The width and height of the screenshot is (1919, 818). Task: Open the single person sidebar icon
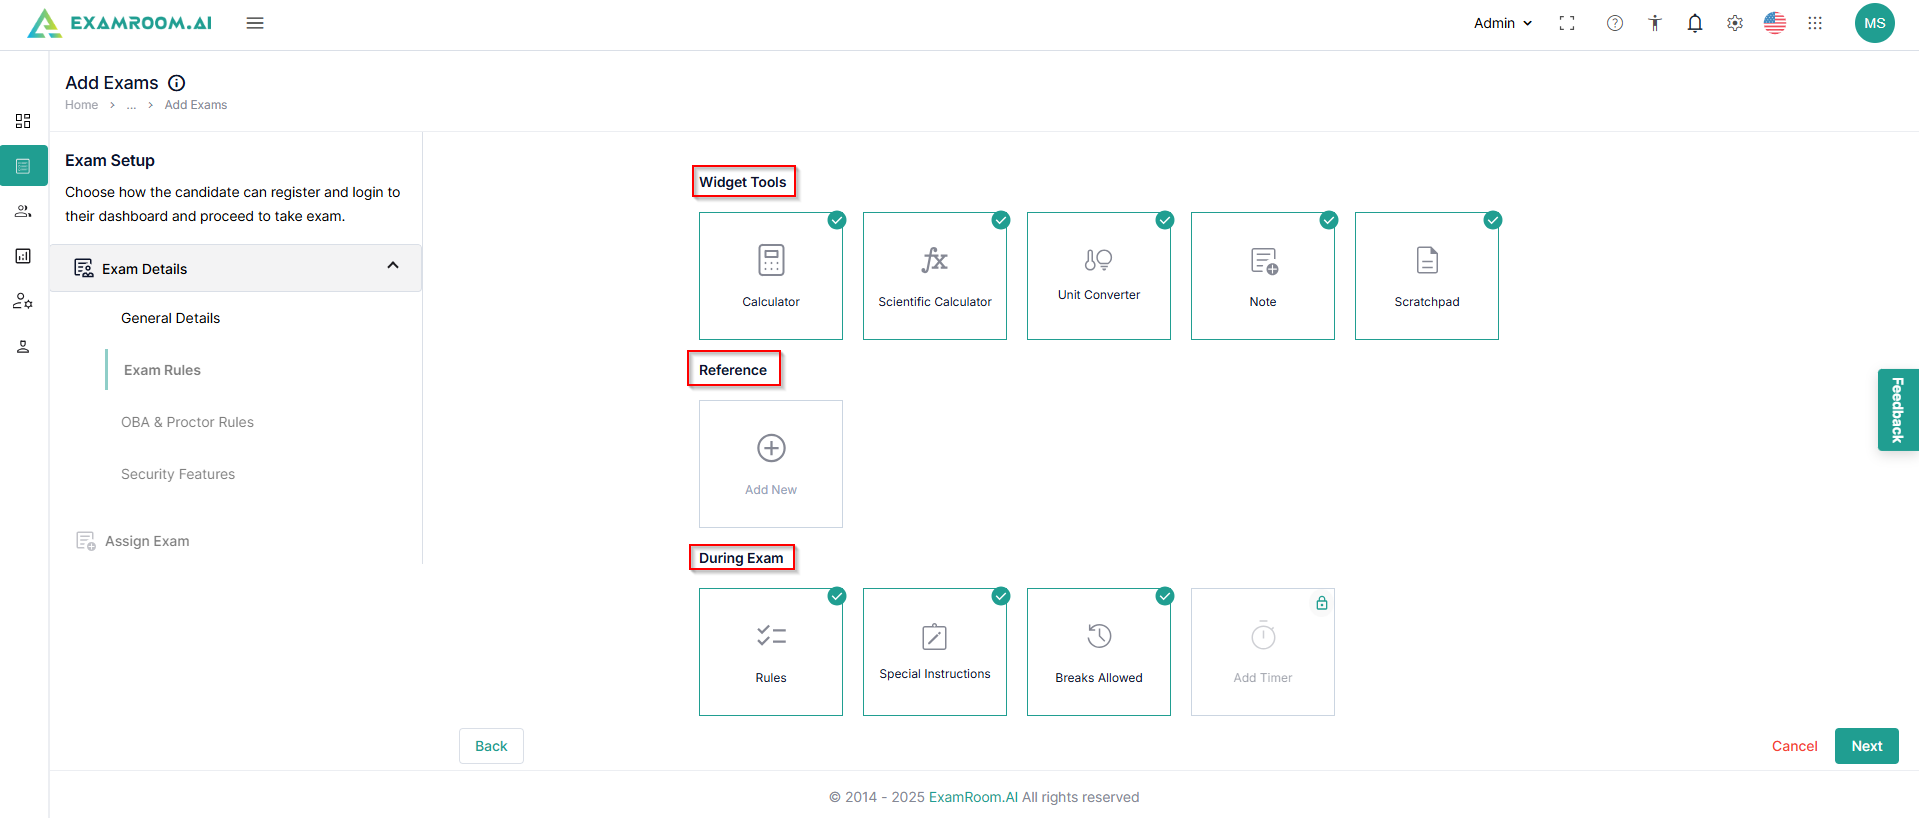23,346
